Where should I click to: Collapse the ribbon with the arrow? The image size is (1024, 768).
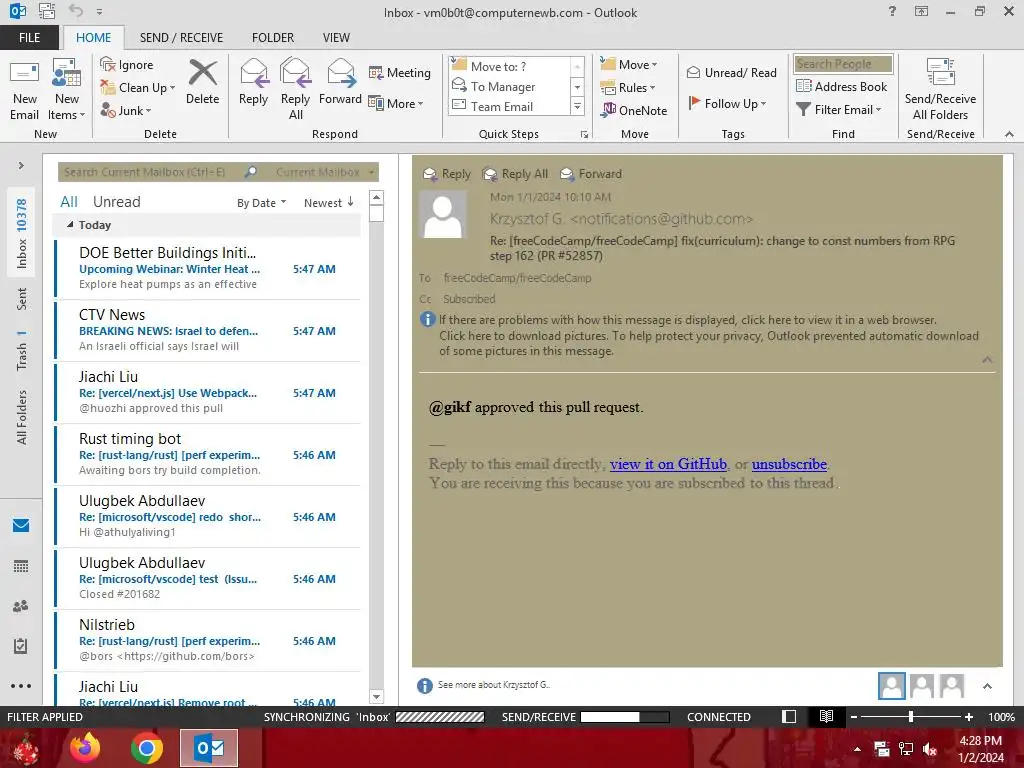pyautogui.click(x=1009, y=134)
